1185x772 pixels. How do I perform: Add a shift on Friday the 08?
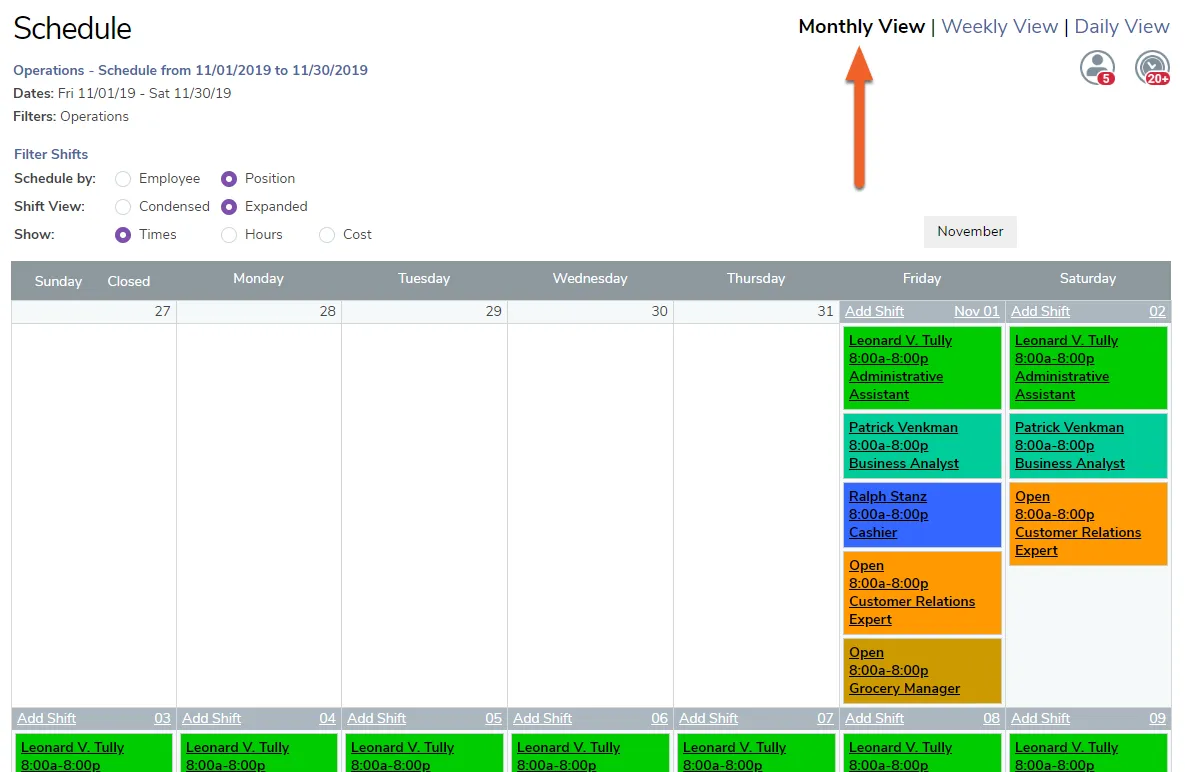point(874,718)
